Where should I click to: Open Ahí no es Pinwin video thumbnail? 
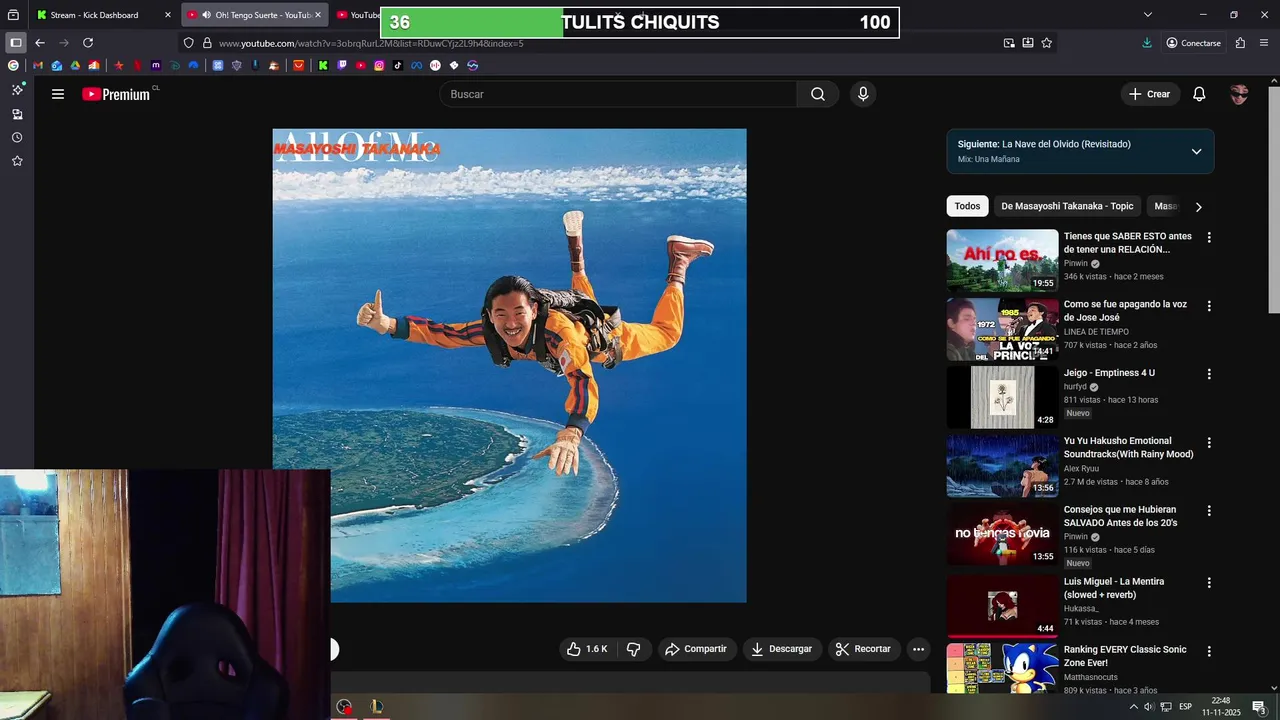point(1002,261)
